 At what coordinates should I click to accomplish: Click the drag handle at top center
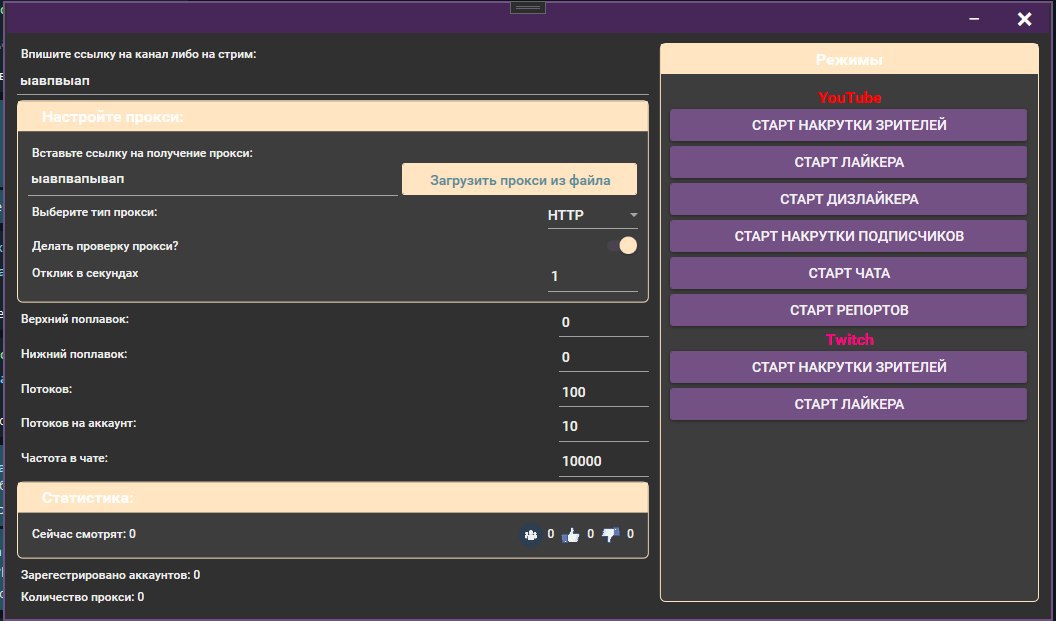coord(528,7)
